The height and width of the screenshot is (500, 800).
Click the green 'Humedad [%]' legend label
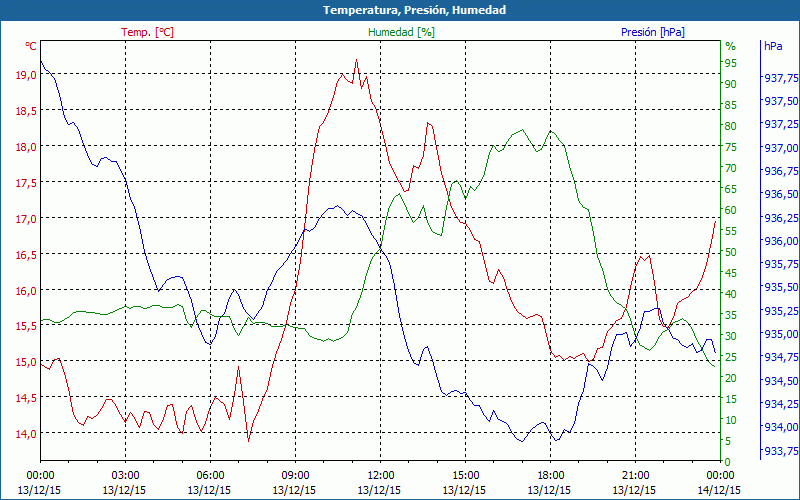tap(402, 32)
